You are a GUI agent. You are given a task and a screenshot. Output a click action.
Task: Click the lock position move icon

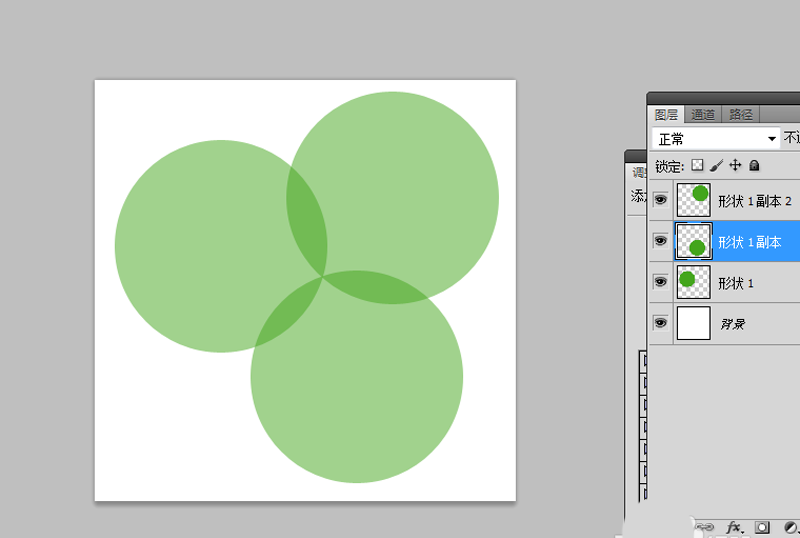735,165
